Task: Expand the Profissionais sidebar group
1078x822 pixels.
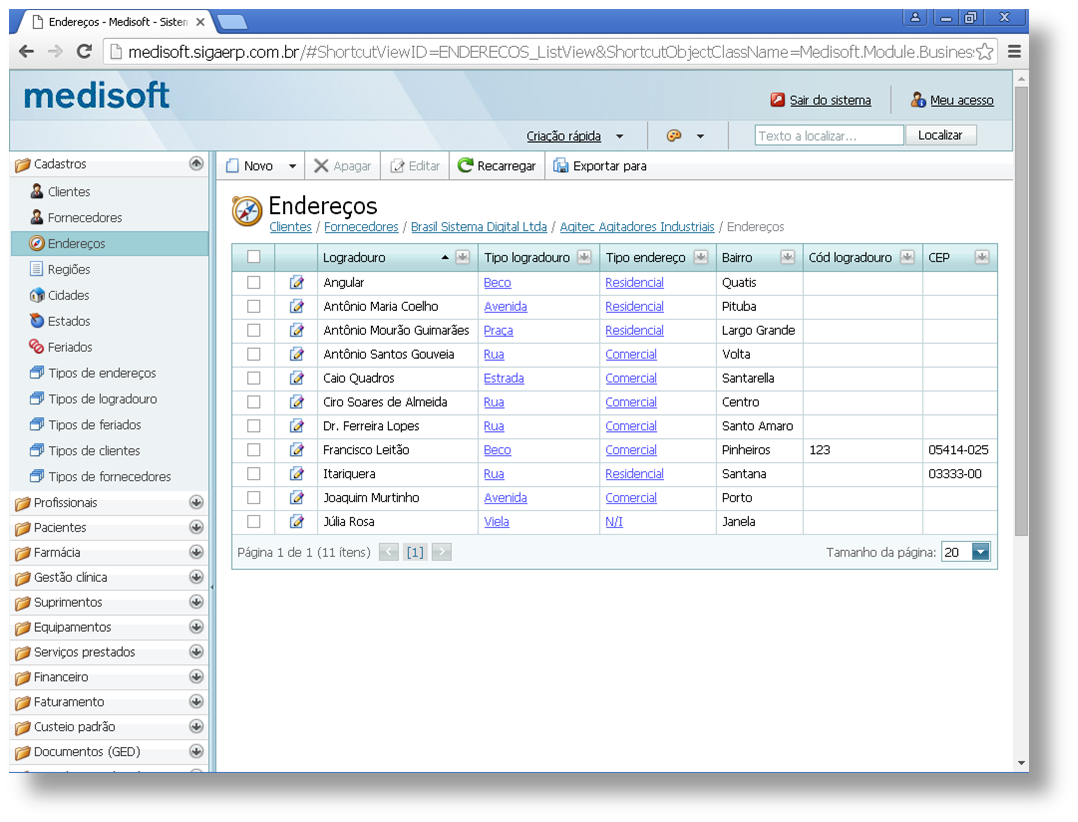Action: (196, 502)
